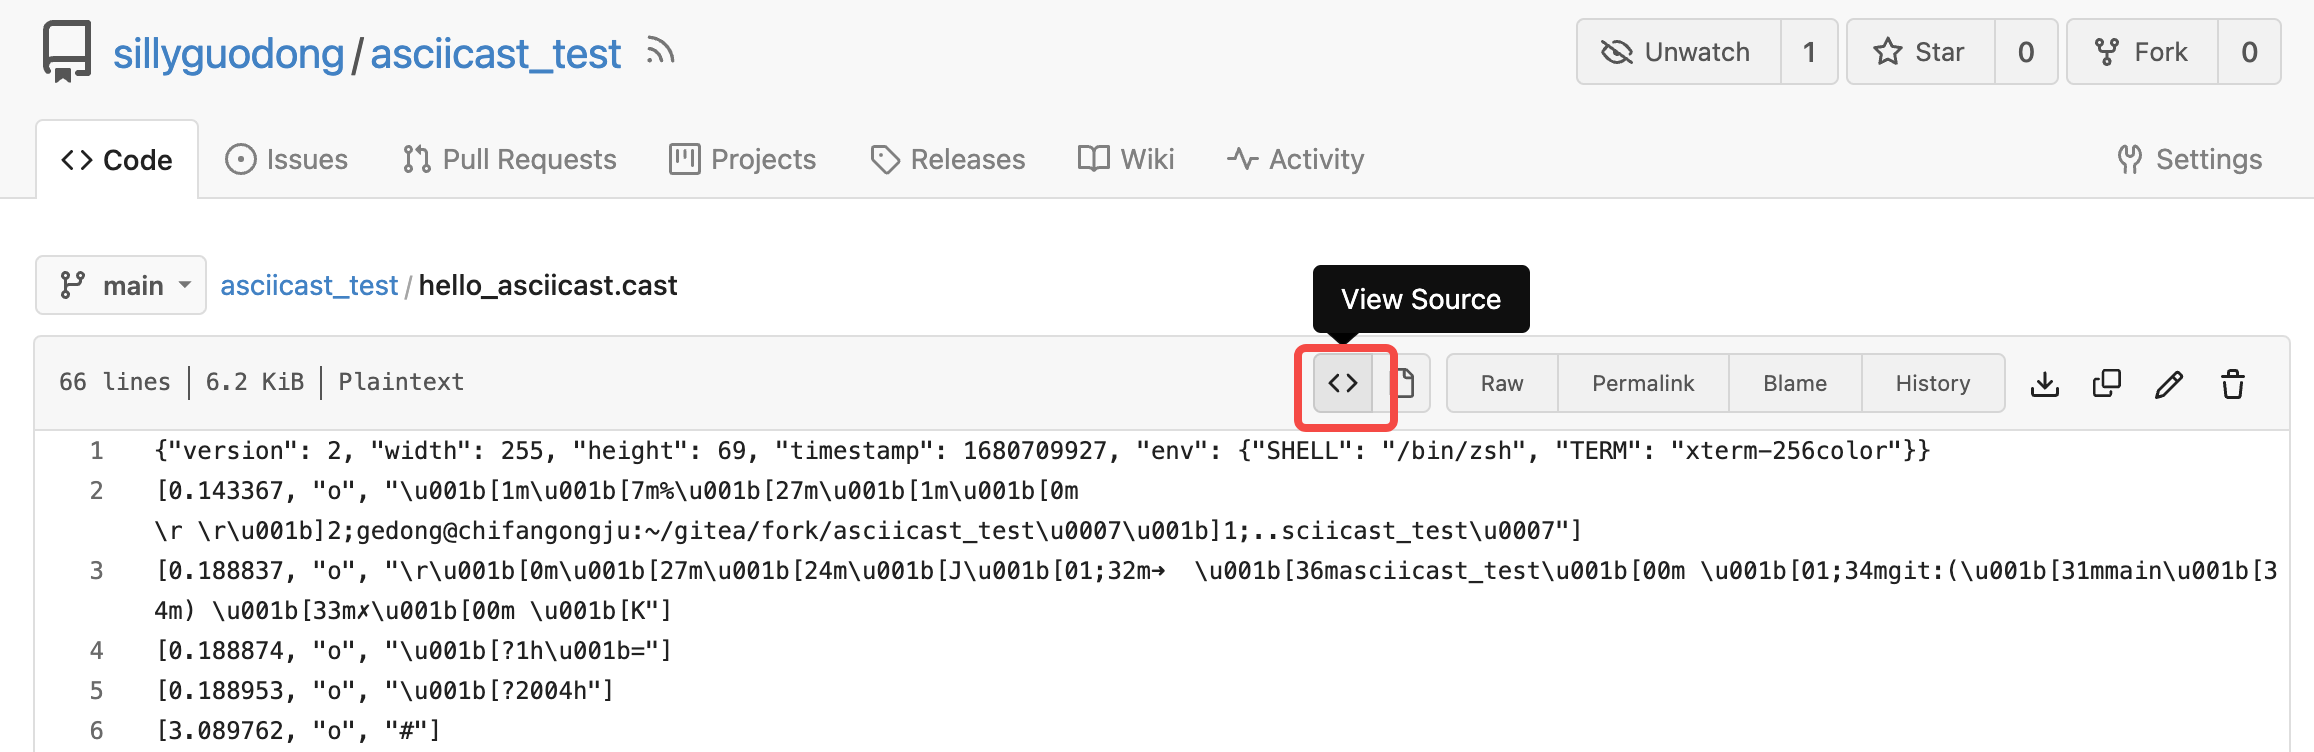Open repository Settings

(x=2190, y=160)
